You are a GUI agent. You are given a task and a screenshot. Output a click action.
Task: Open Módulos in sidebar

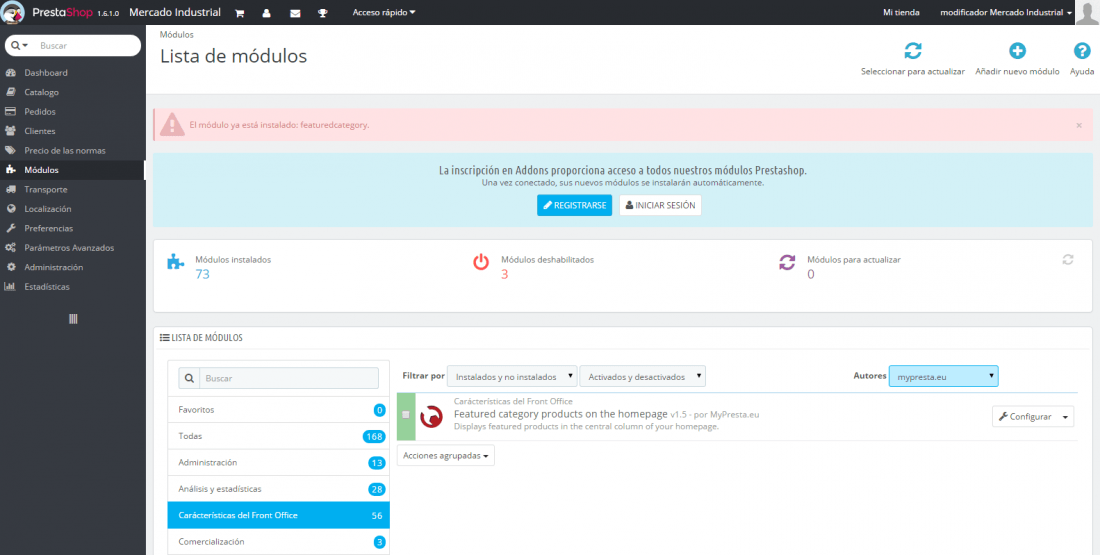pos(73,170)
